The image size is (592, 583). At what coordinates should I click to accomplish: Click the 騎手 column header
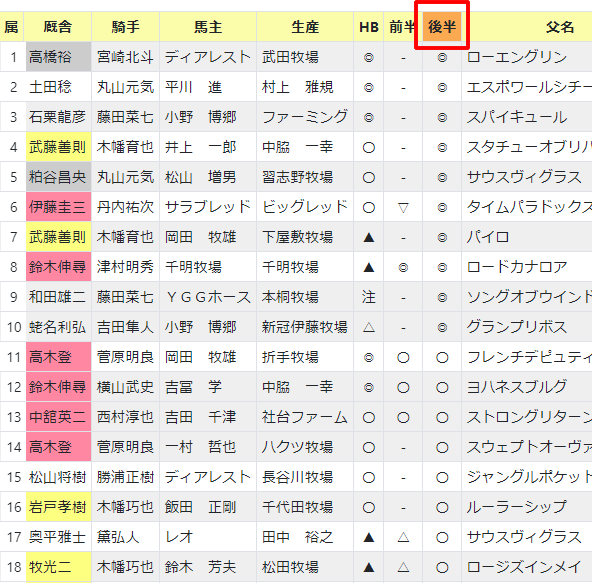click(x=125, y=26)
